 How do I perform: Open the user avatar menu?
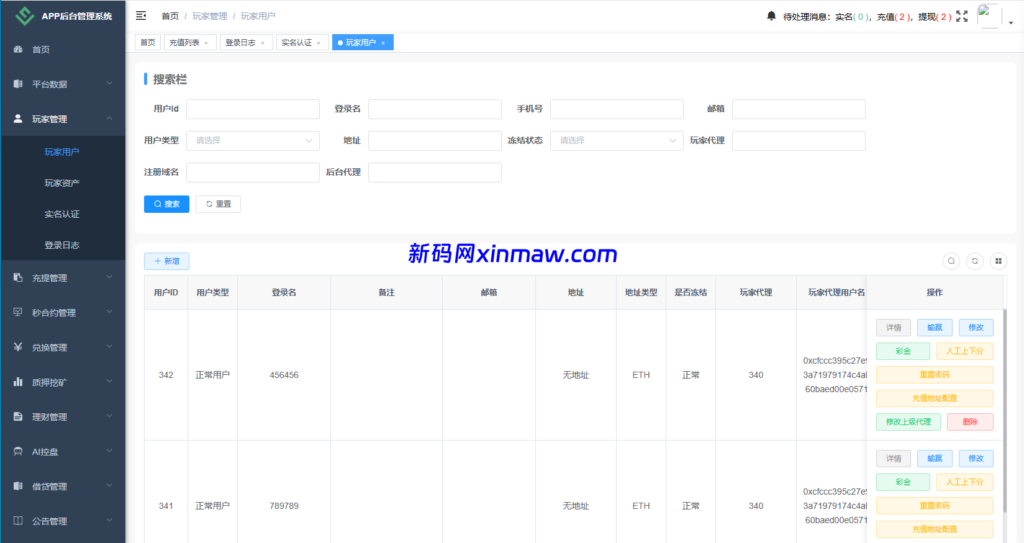point(988,16)
